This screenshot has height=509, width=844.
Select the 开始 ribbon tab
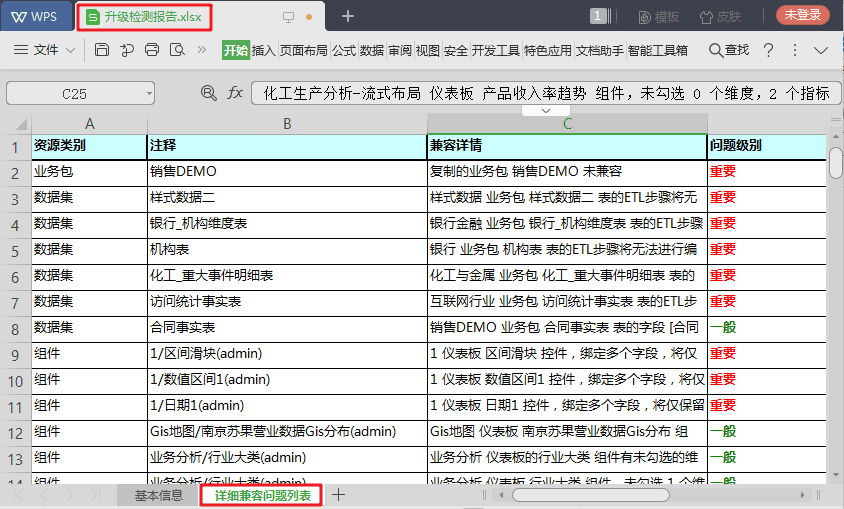[236, 51]
